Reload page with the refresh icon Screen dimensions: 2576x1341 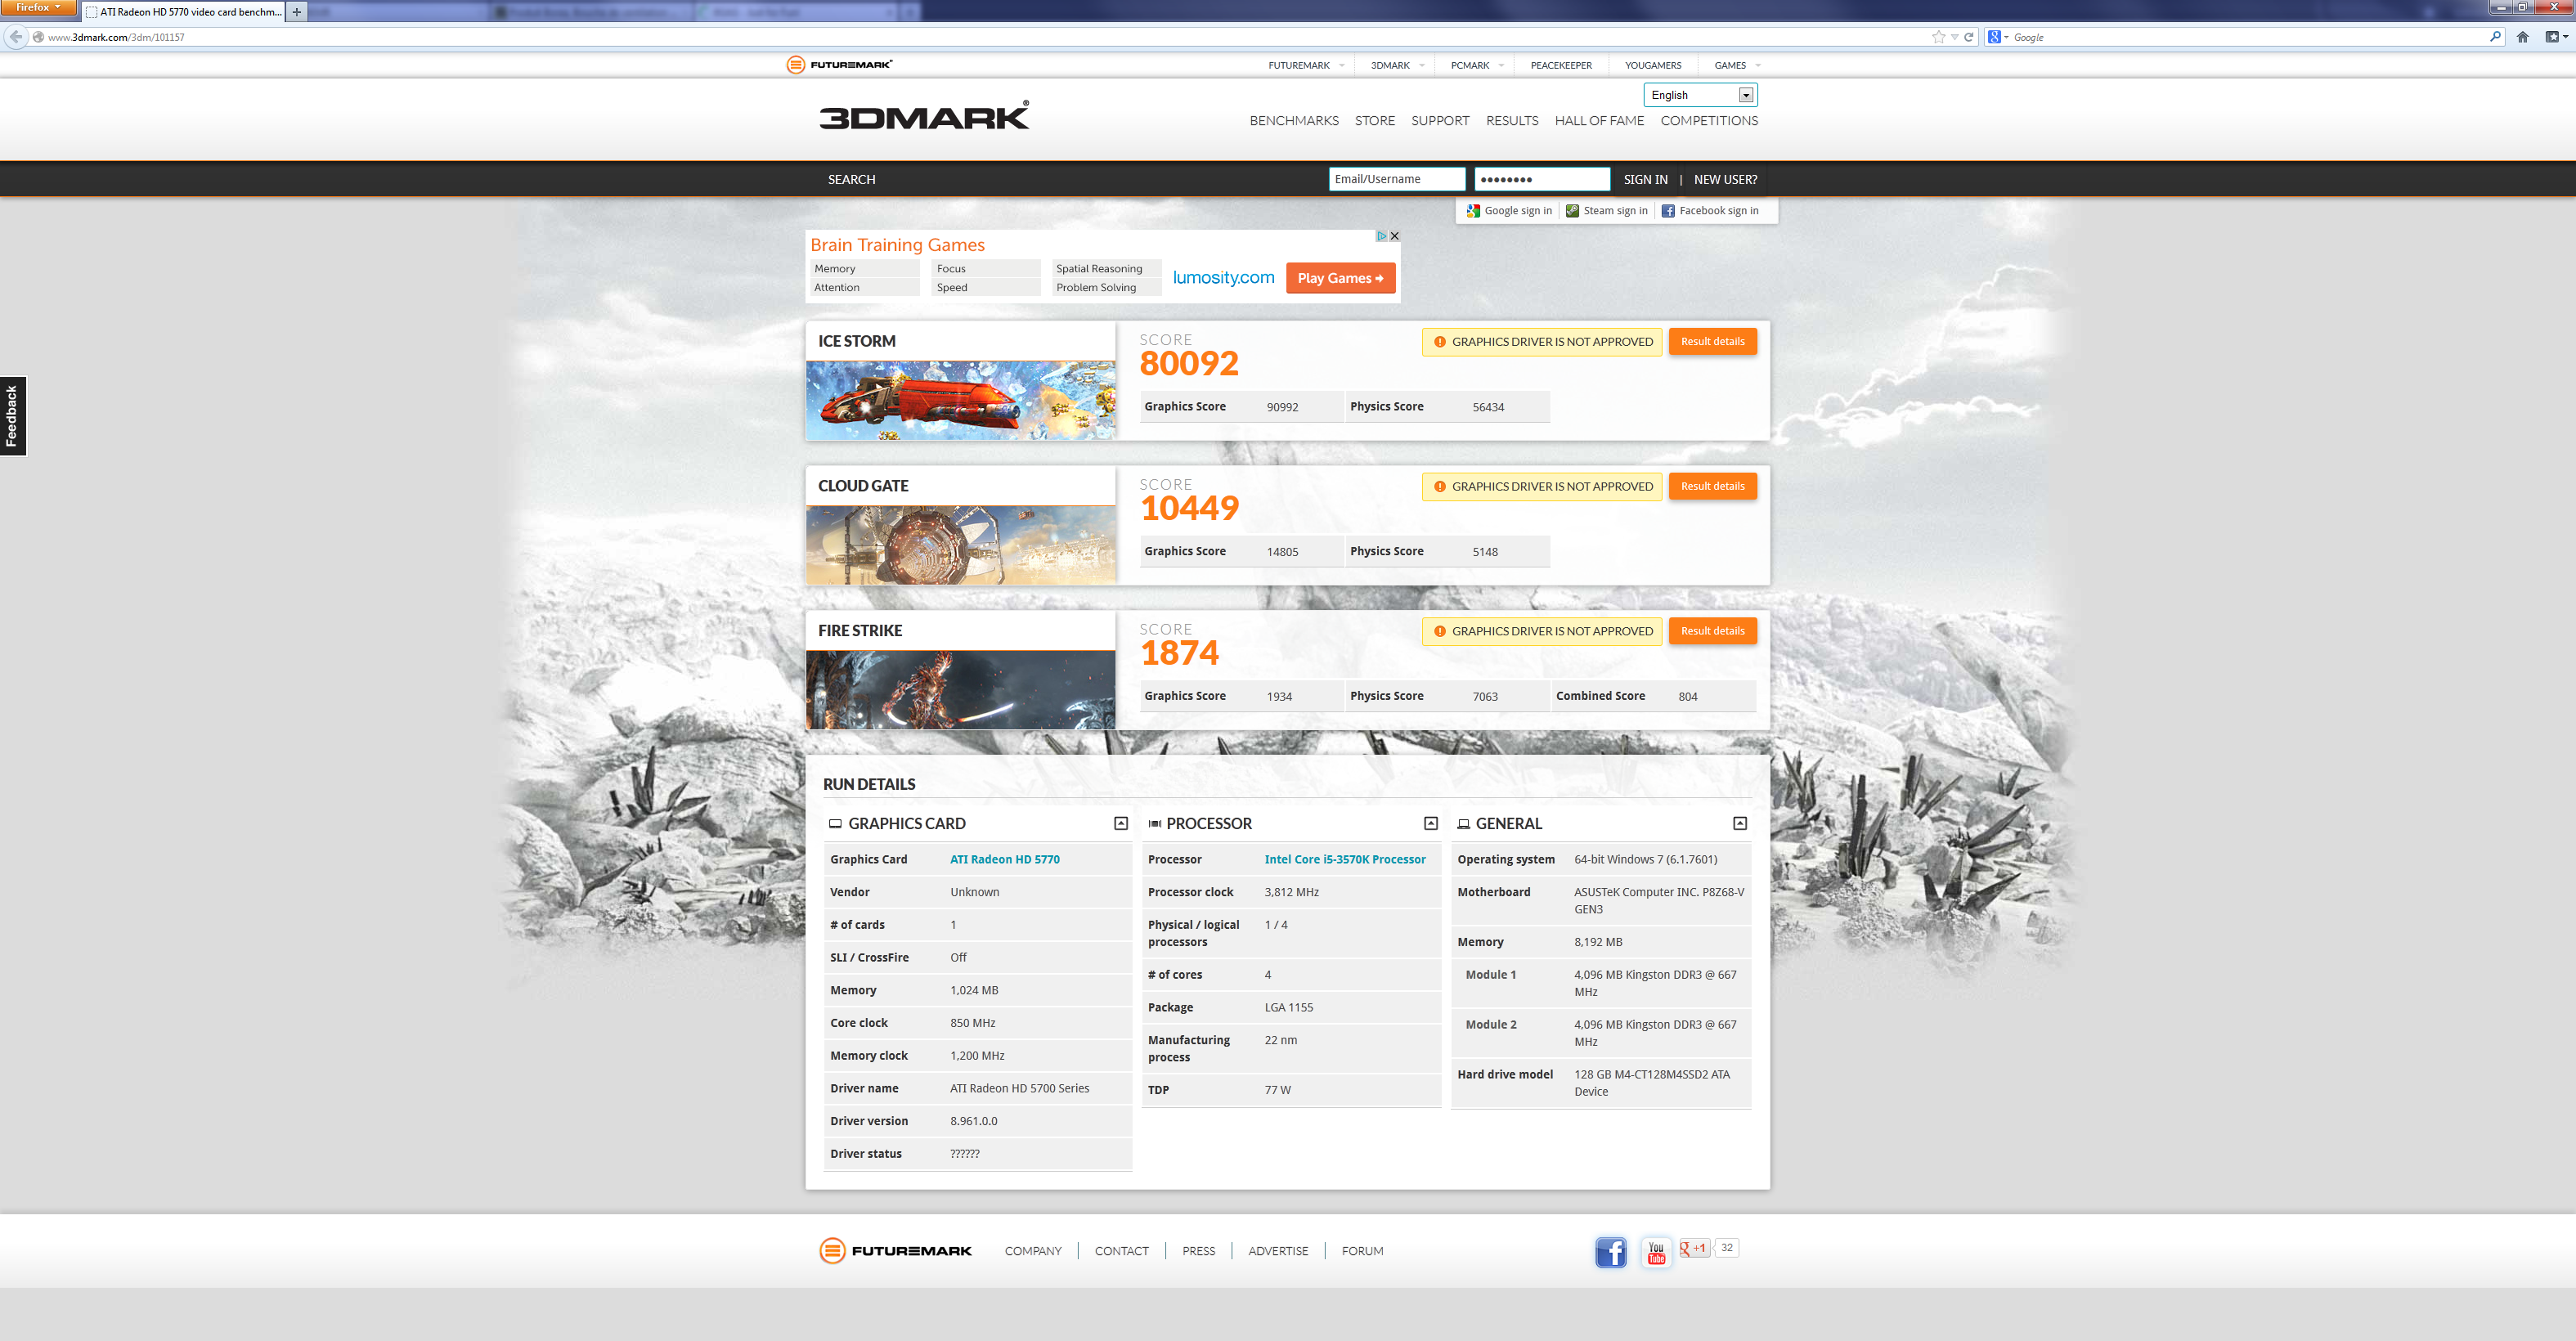pos(1968,37)
